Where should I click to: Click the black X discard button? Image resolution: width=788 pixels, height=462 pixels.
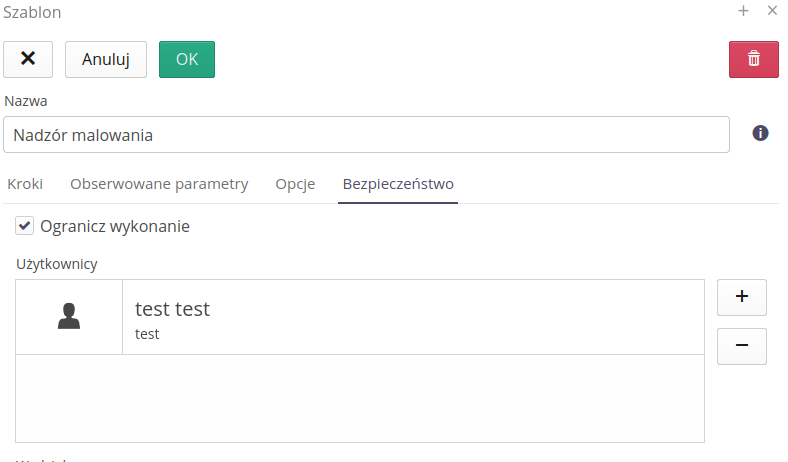click(29, 59)
